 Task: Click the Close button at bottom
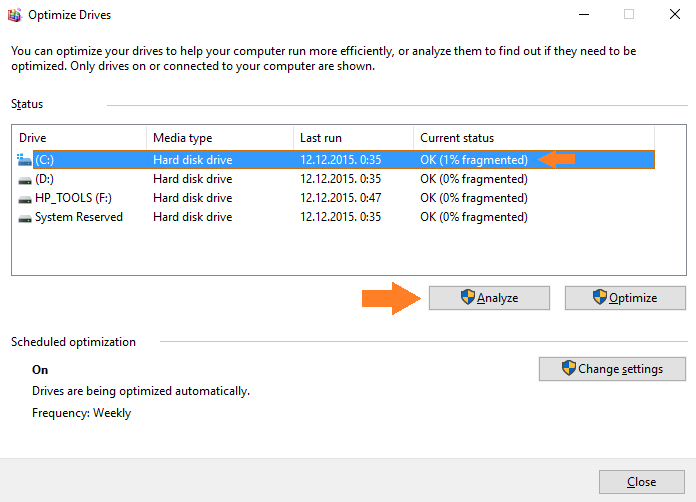coord(642,482)
